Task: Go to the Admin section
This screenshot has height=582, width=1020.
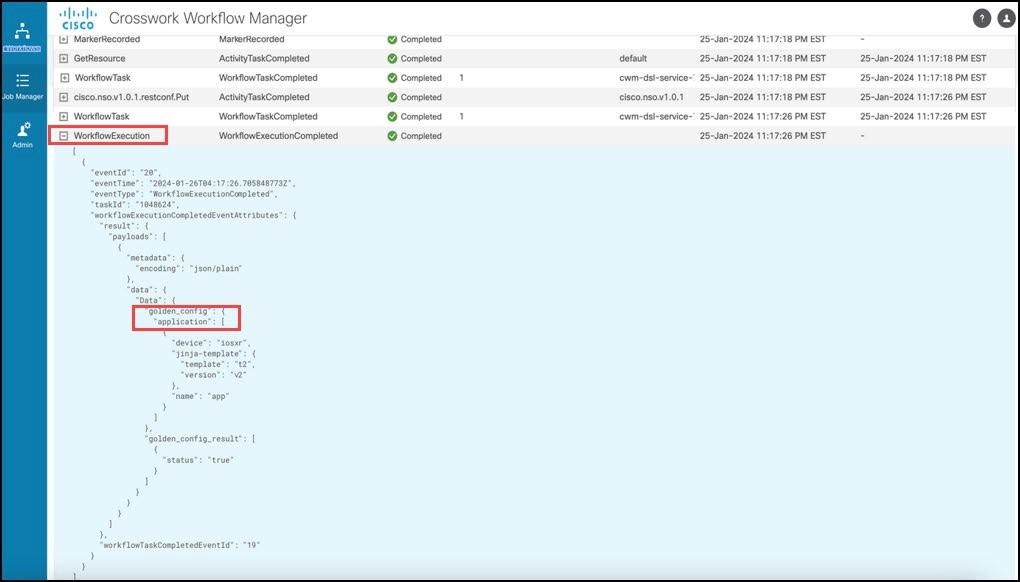Action: tap(22, 130)
